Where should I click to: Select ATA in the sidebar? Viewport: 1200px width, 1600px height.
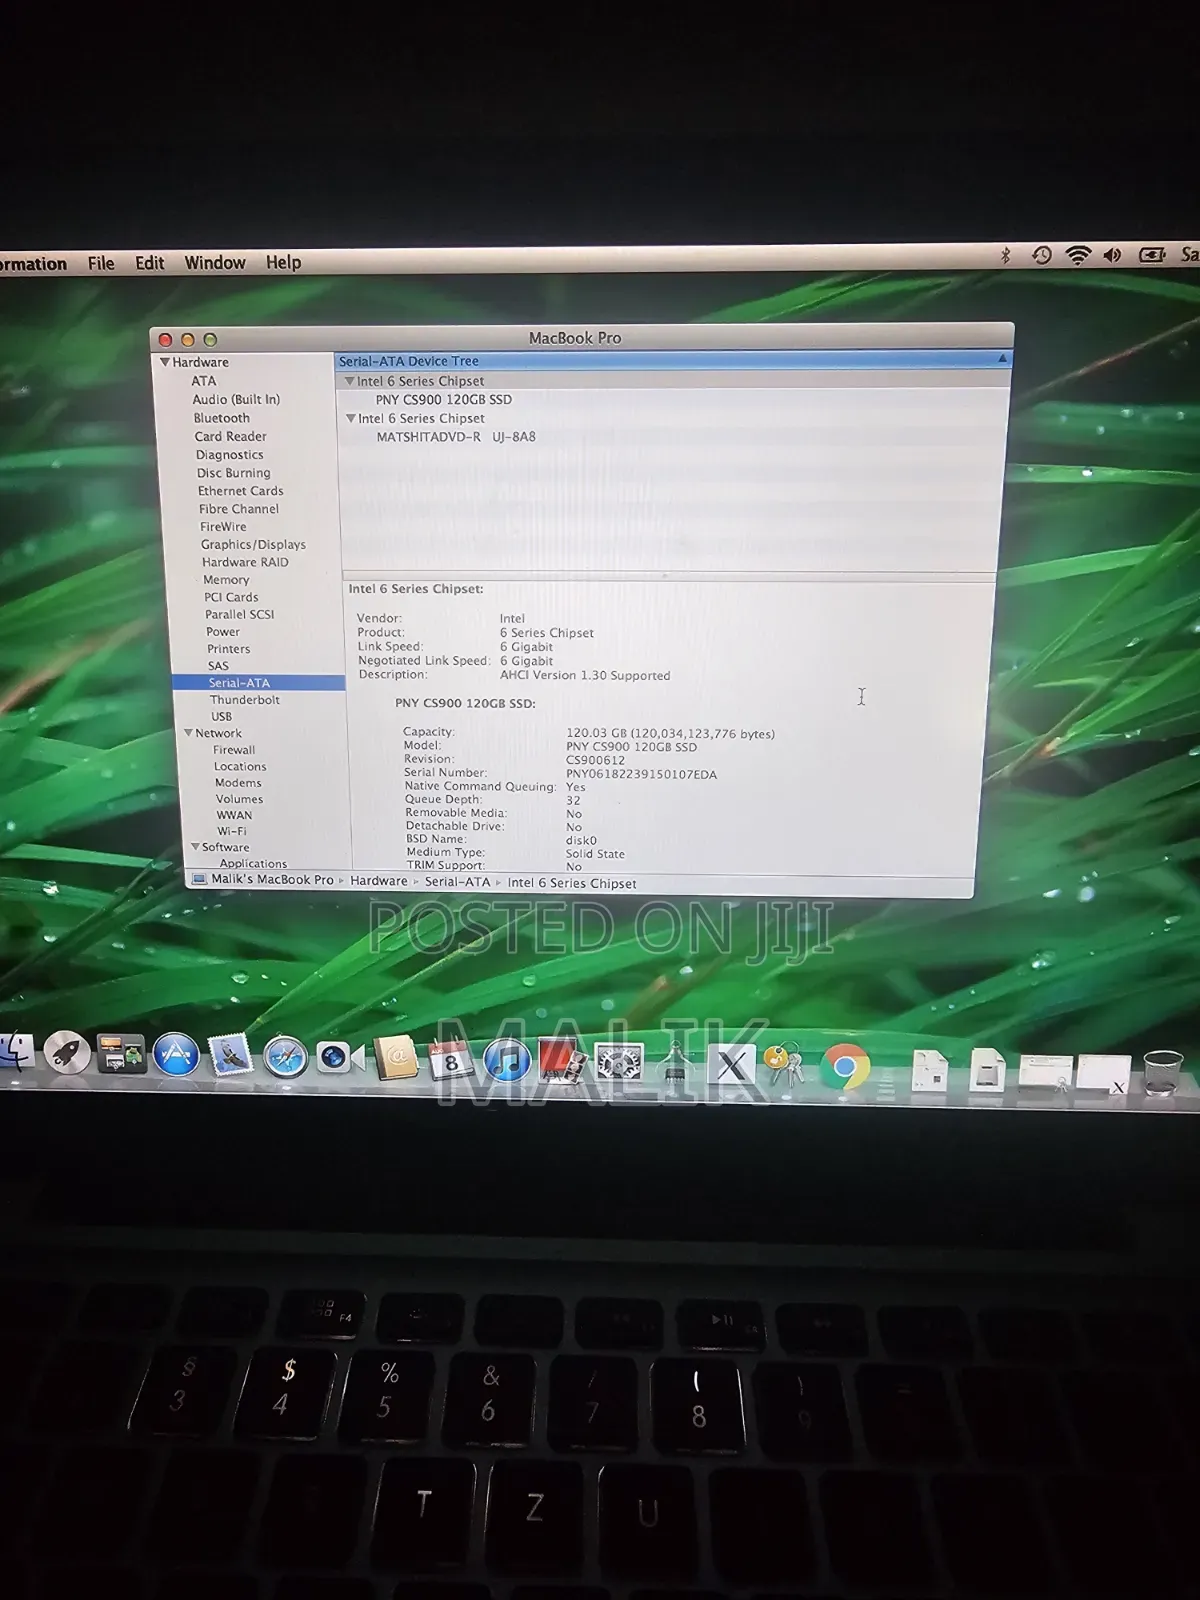pyautogui.click(x=204, y=381)
